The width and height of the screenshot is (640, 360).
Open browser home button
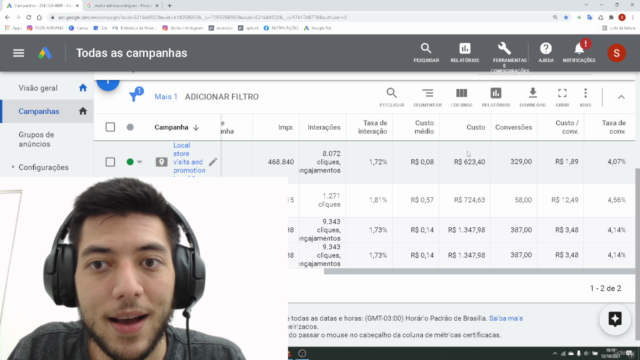click(39, 18)
